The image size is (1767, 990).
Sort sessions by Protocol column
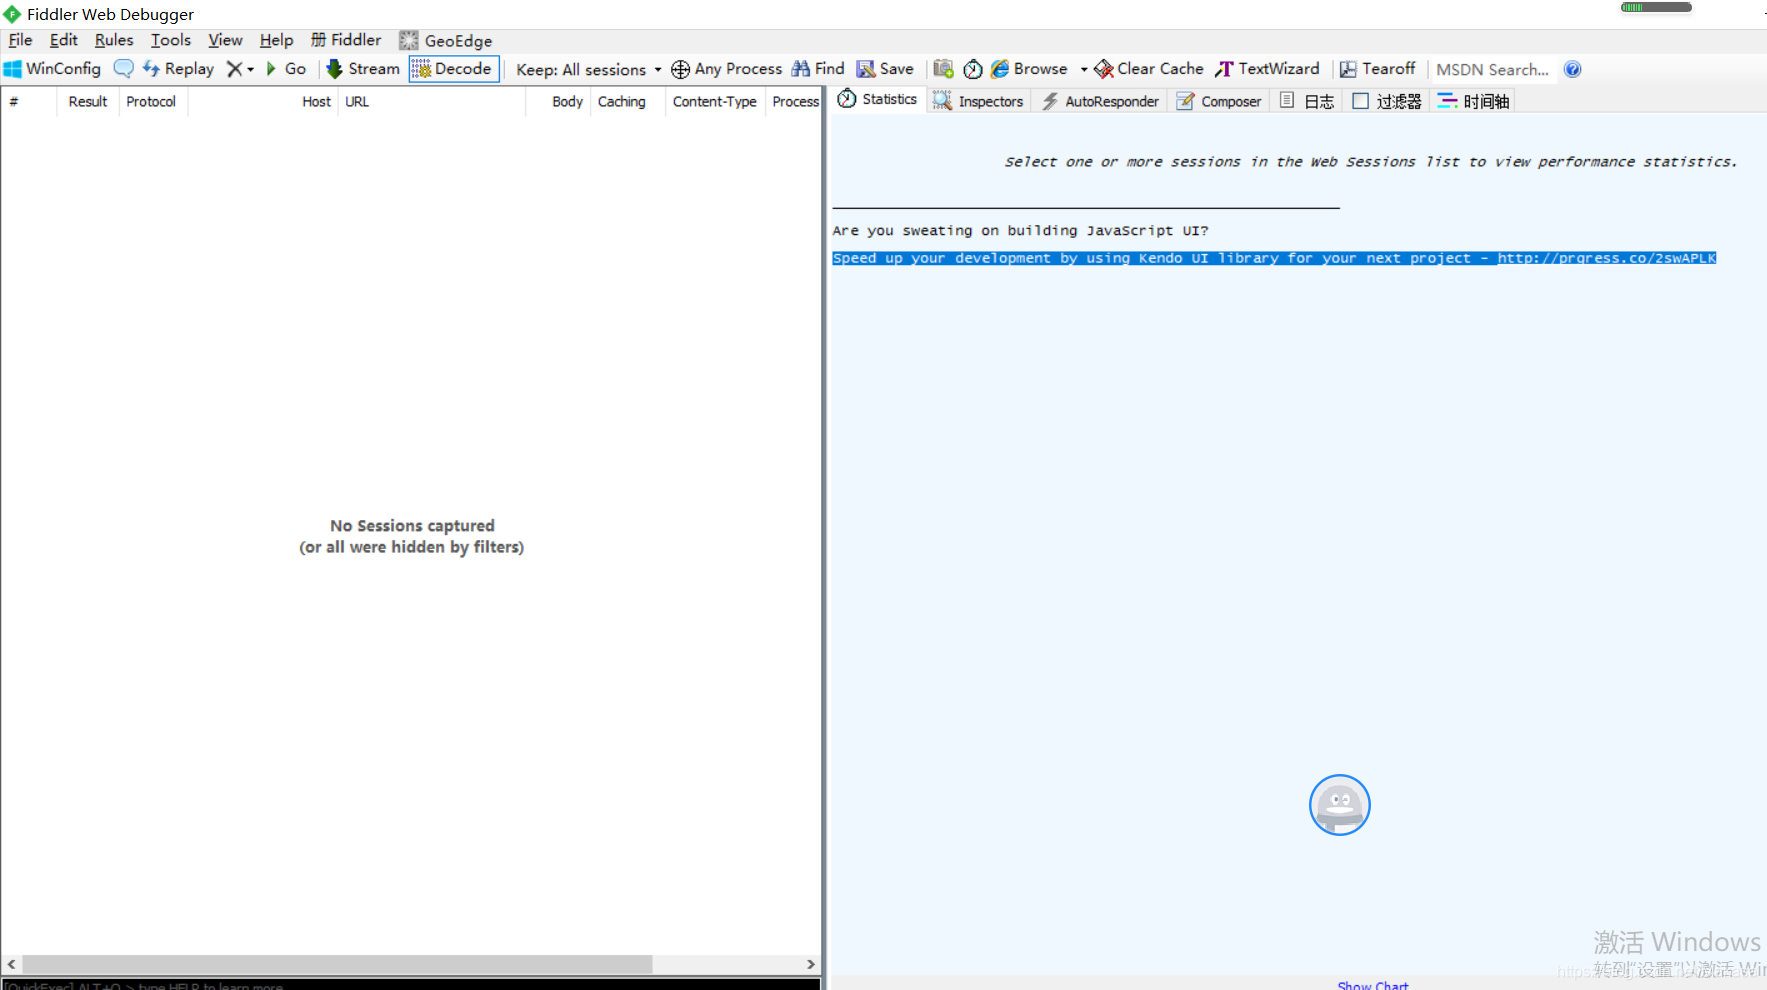[x=153, y=101]
